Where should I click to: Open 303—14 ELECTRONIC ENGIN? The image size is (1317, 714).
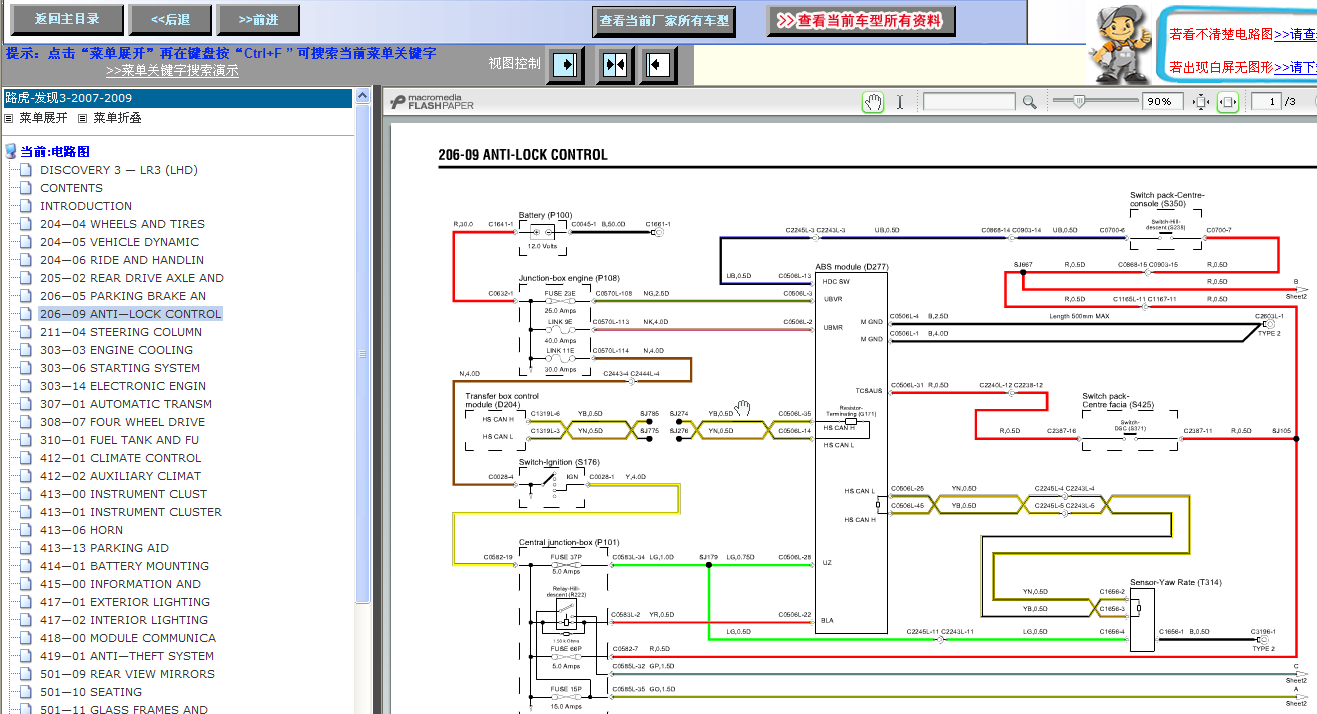123,386
